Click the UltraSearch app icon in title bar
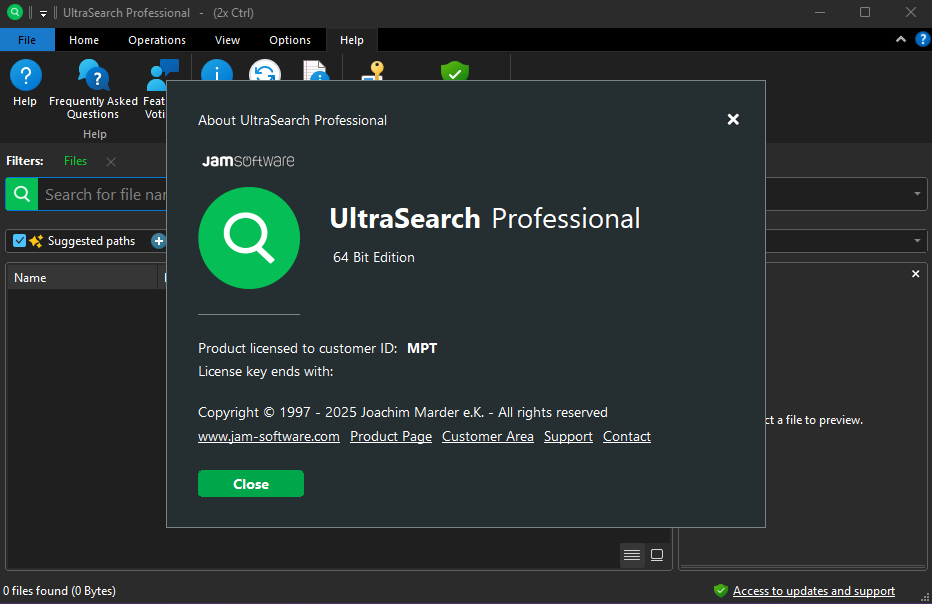Screen dimensions: 932x604 [14, 12]
